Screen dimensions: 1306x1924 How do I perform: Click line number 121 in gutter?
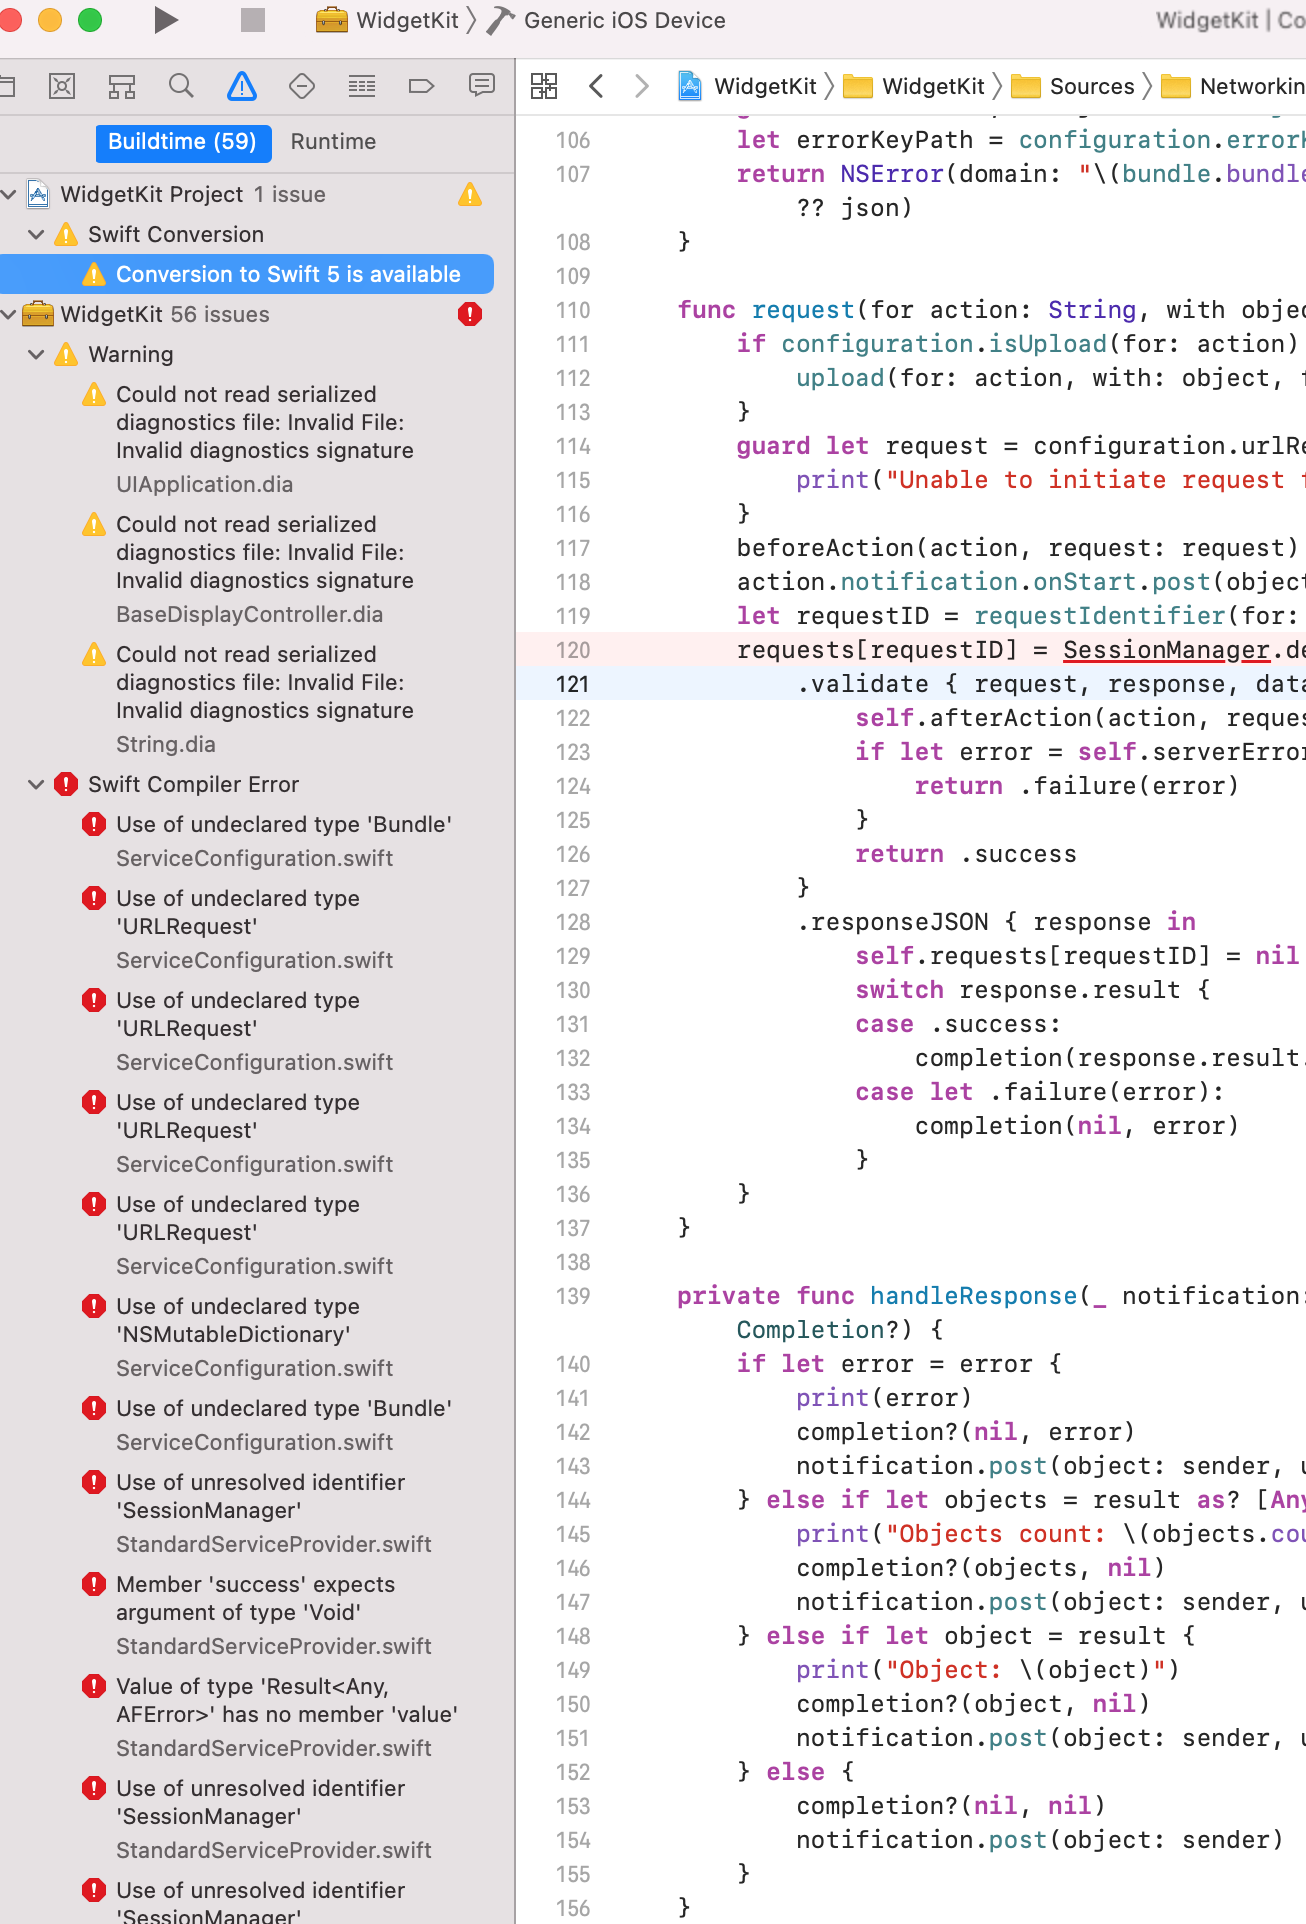pos(573,684)
